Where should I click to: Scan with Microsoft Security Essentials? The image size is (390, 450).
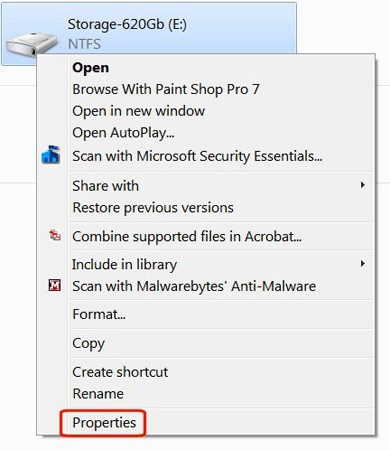tap(197, 156)
